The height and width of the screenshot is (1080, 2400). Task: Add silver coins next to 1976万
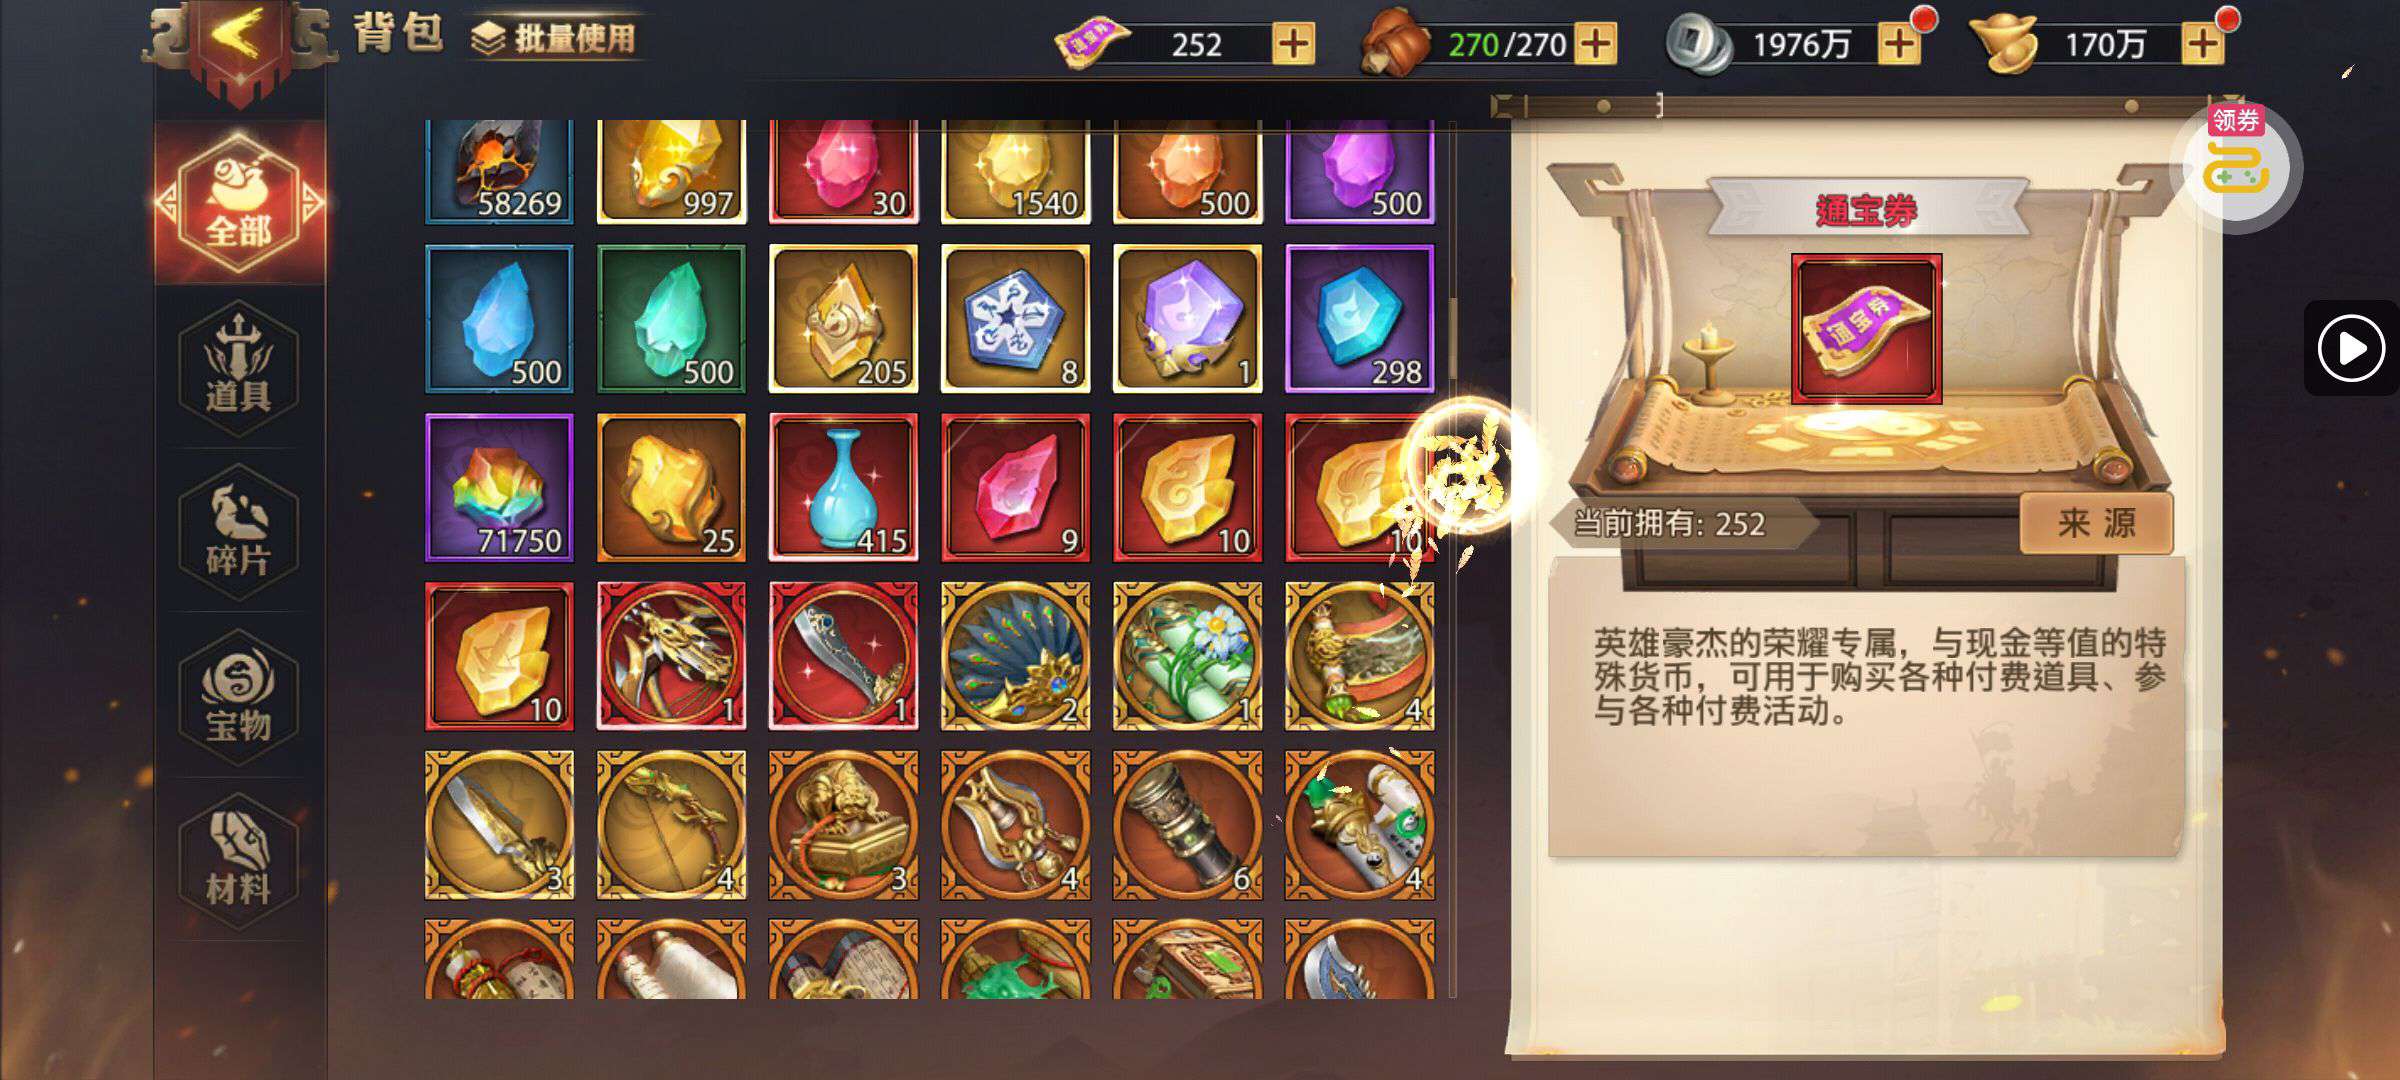click(1899, 44)
